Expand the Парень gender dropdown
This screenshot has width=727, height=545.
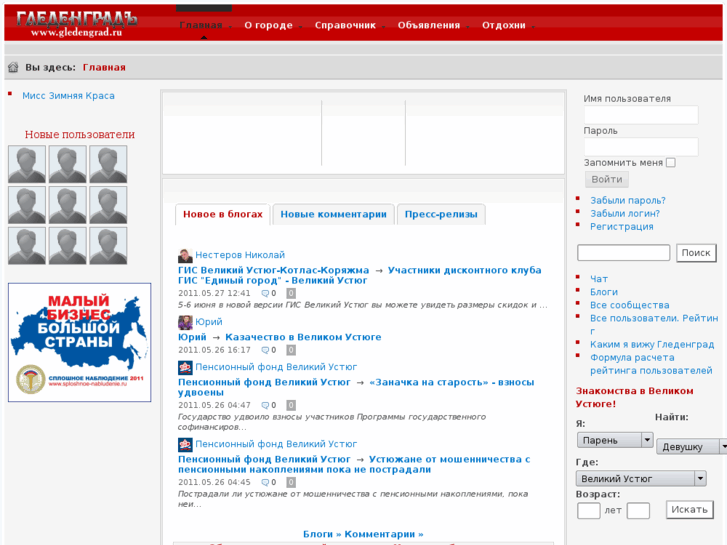(647, 440)
